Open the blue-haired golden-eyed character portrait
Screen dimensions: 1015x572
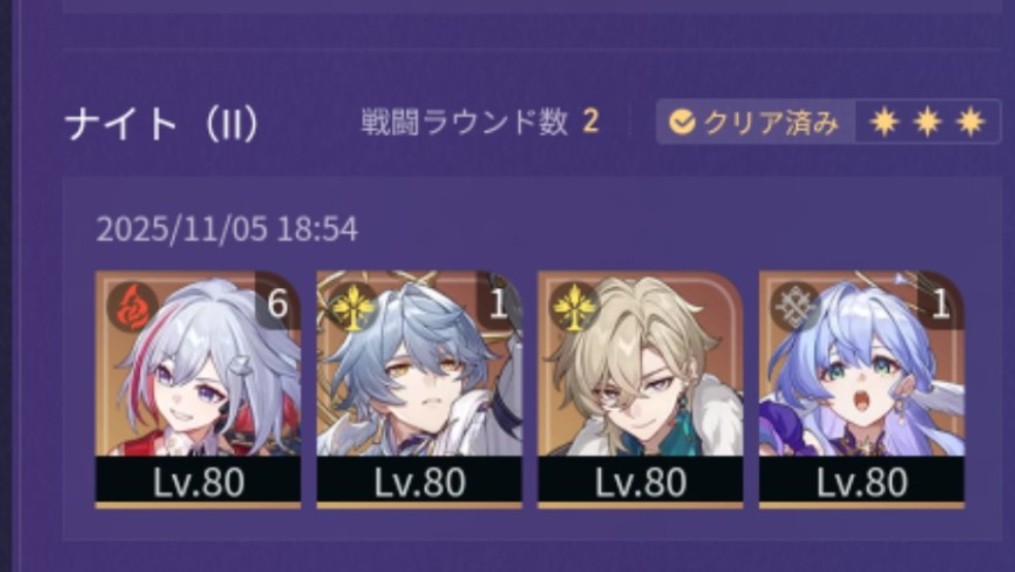[419, 364]
